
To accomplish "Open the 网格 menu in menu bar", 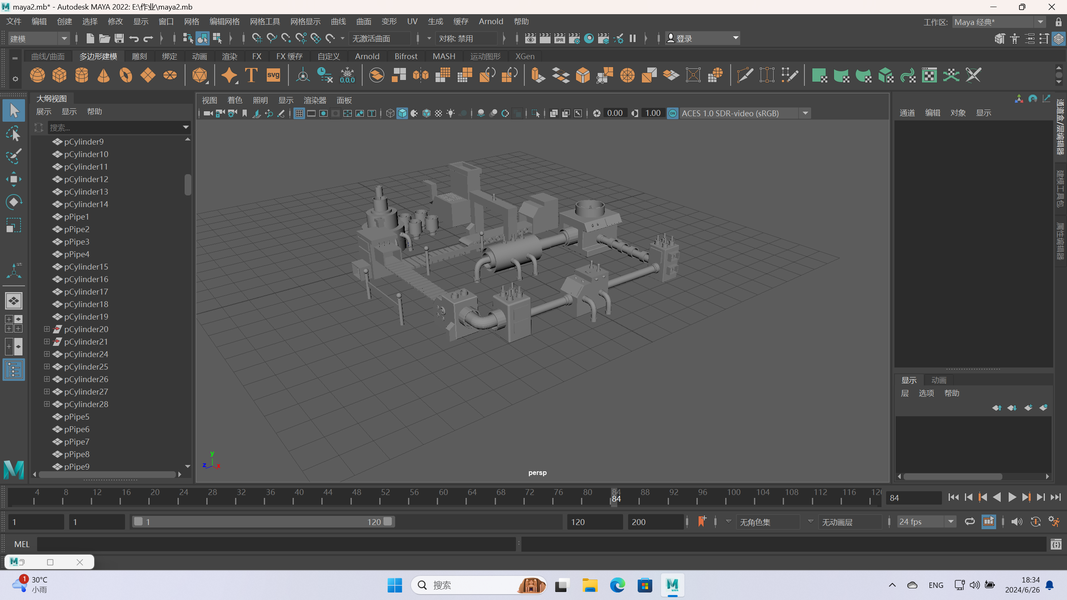I will tap(192, 21).
